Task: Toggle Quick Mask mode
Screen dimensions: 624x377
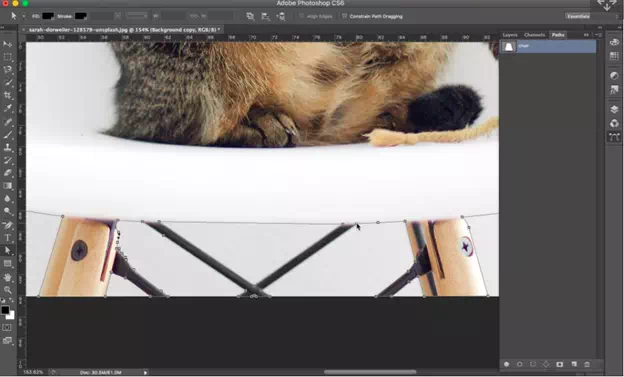Action: (7, 328)
